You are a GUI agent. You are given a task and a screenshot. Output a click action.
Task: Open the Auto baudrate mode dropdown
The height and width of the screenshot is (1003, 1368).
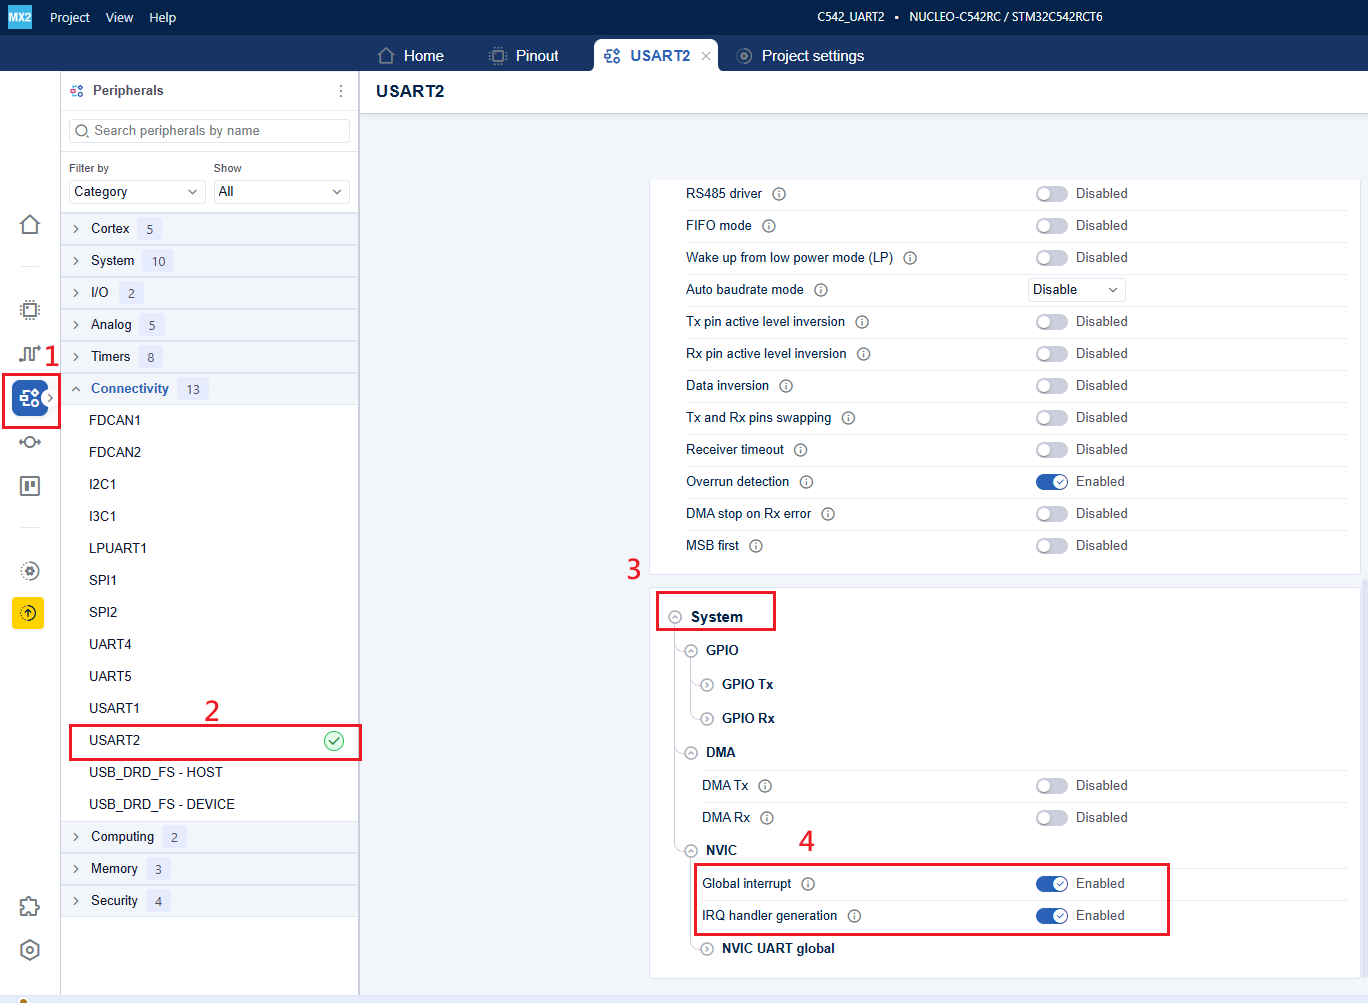click(1076, 290)
